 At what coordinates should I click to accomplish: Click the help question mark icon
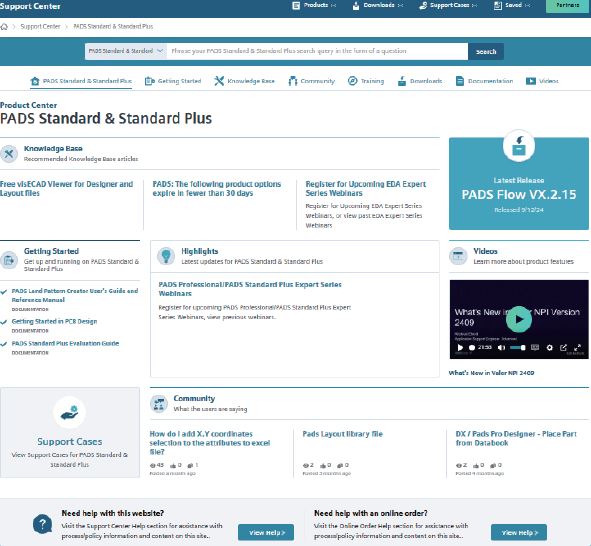[x=42, y=524]
